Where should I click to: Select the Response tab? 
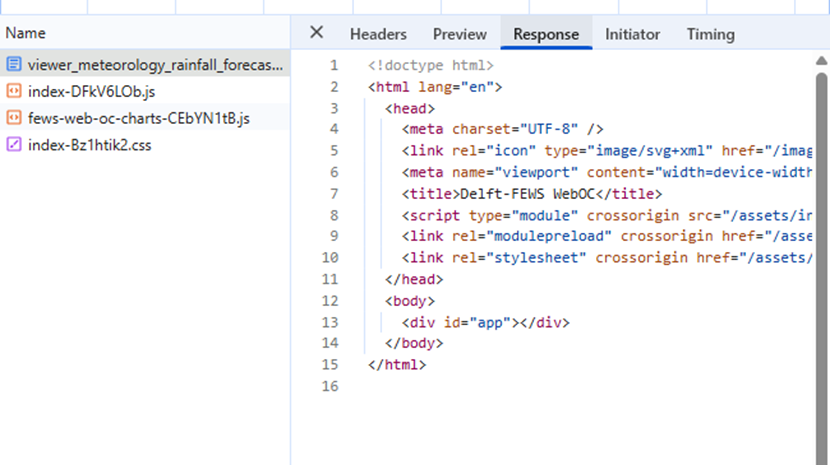click(545, 34)
